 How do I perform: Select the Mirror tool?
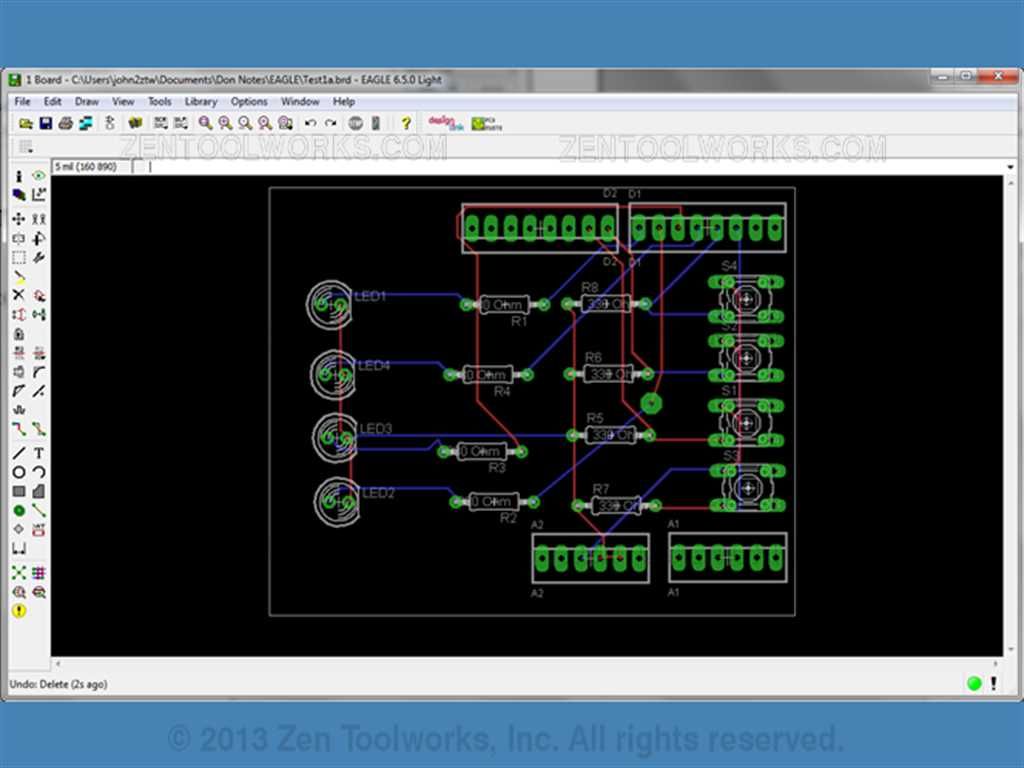(19, 238)
